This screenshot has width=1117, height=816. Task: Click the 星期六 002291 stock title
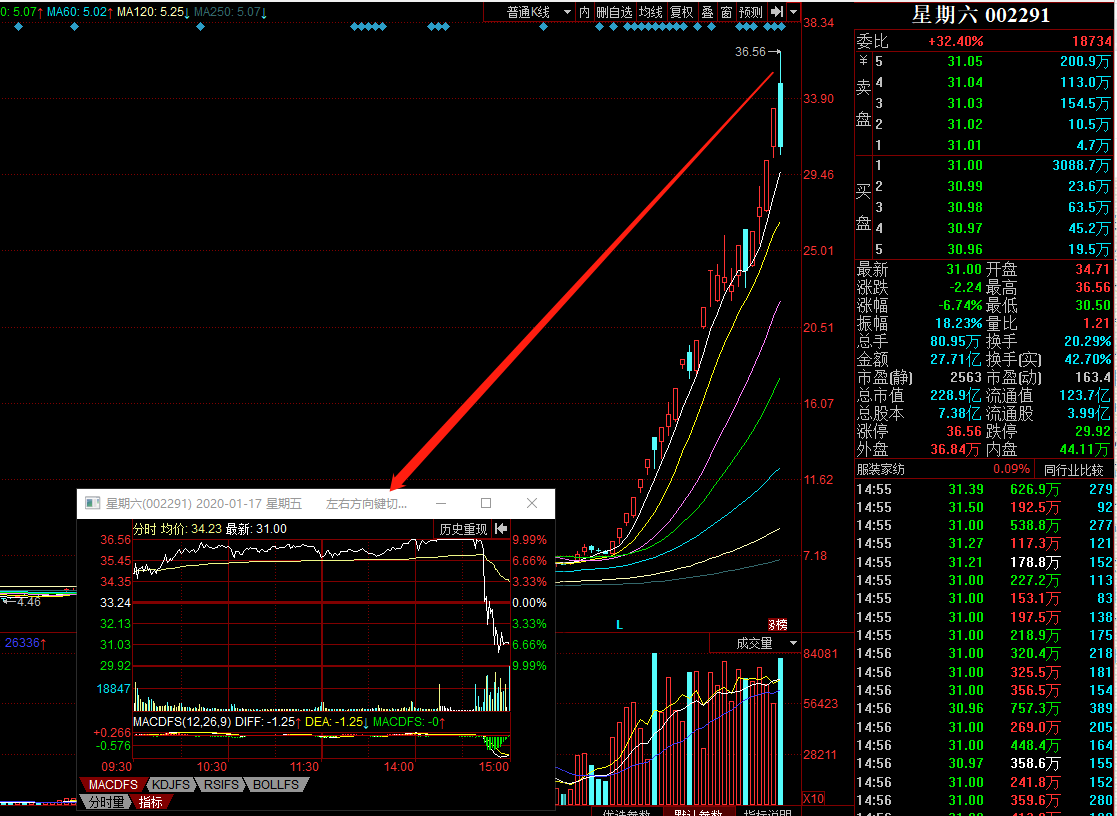tap(981, 15)
